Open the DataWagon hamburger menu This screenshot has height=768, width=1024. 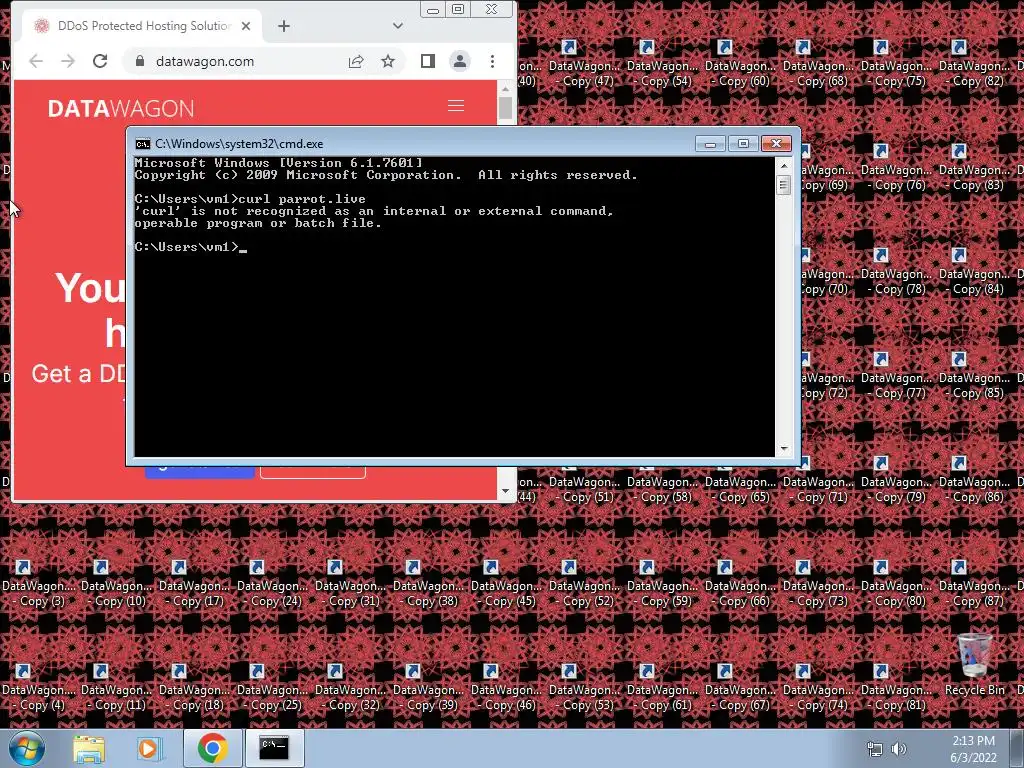456,106
